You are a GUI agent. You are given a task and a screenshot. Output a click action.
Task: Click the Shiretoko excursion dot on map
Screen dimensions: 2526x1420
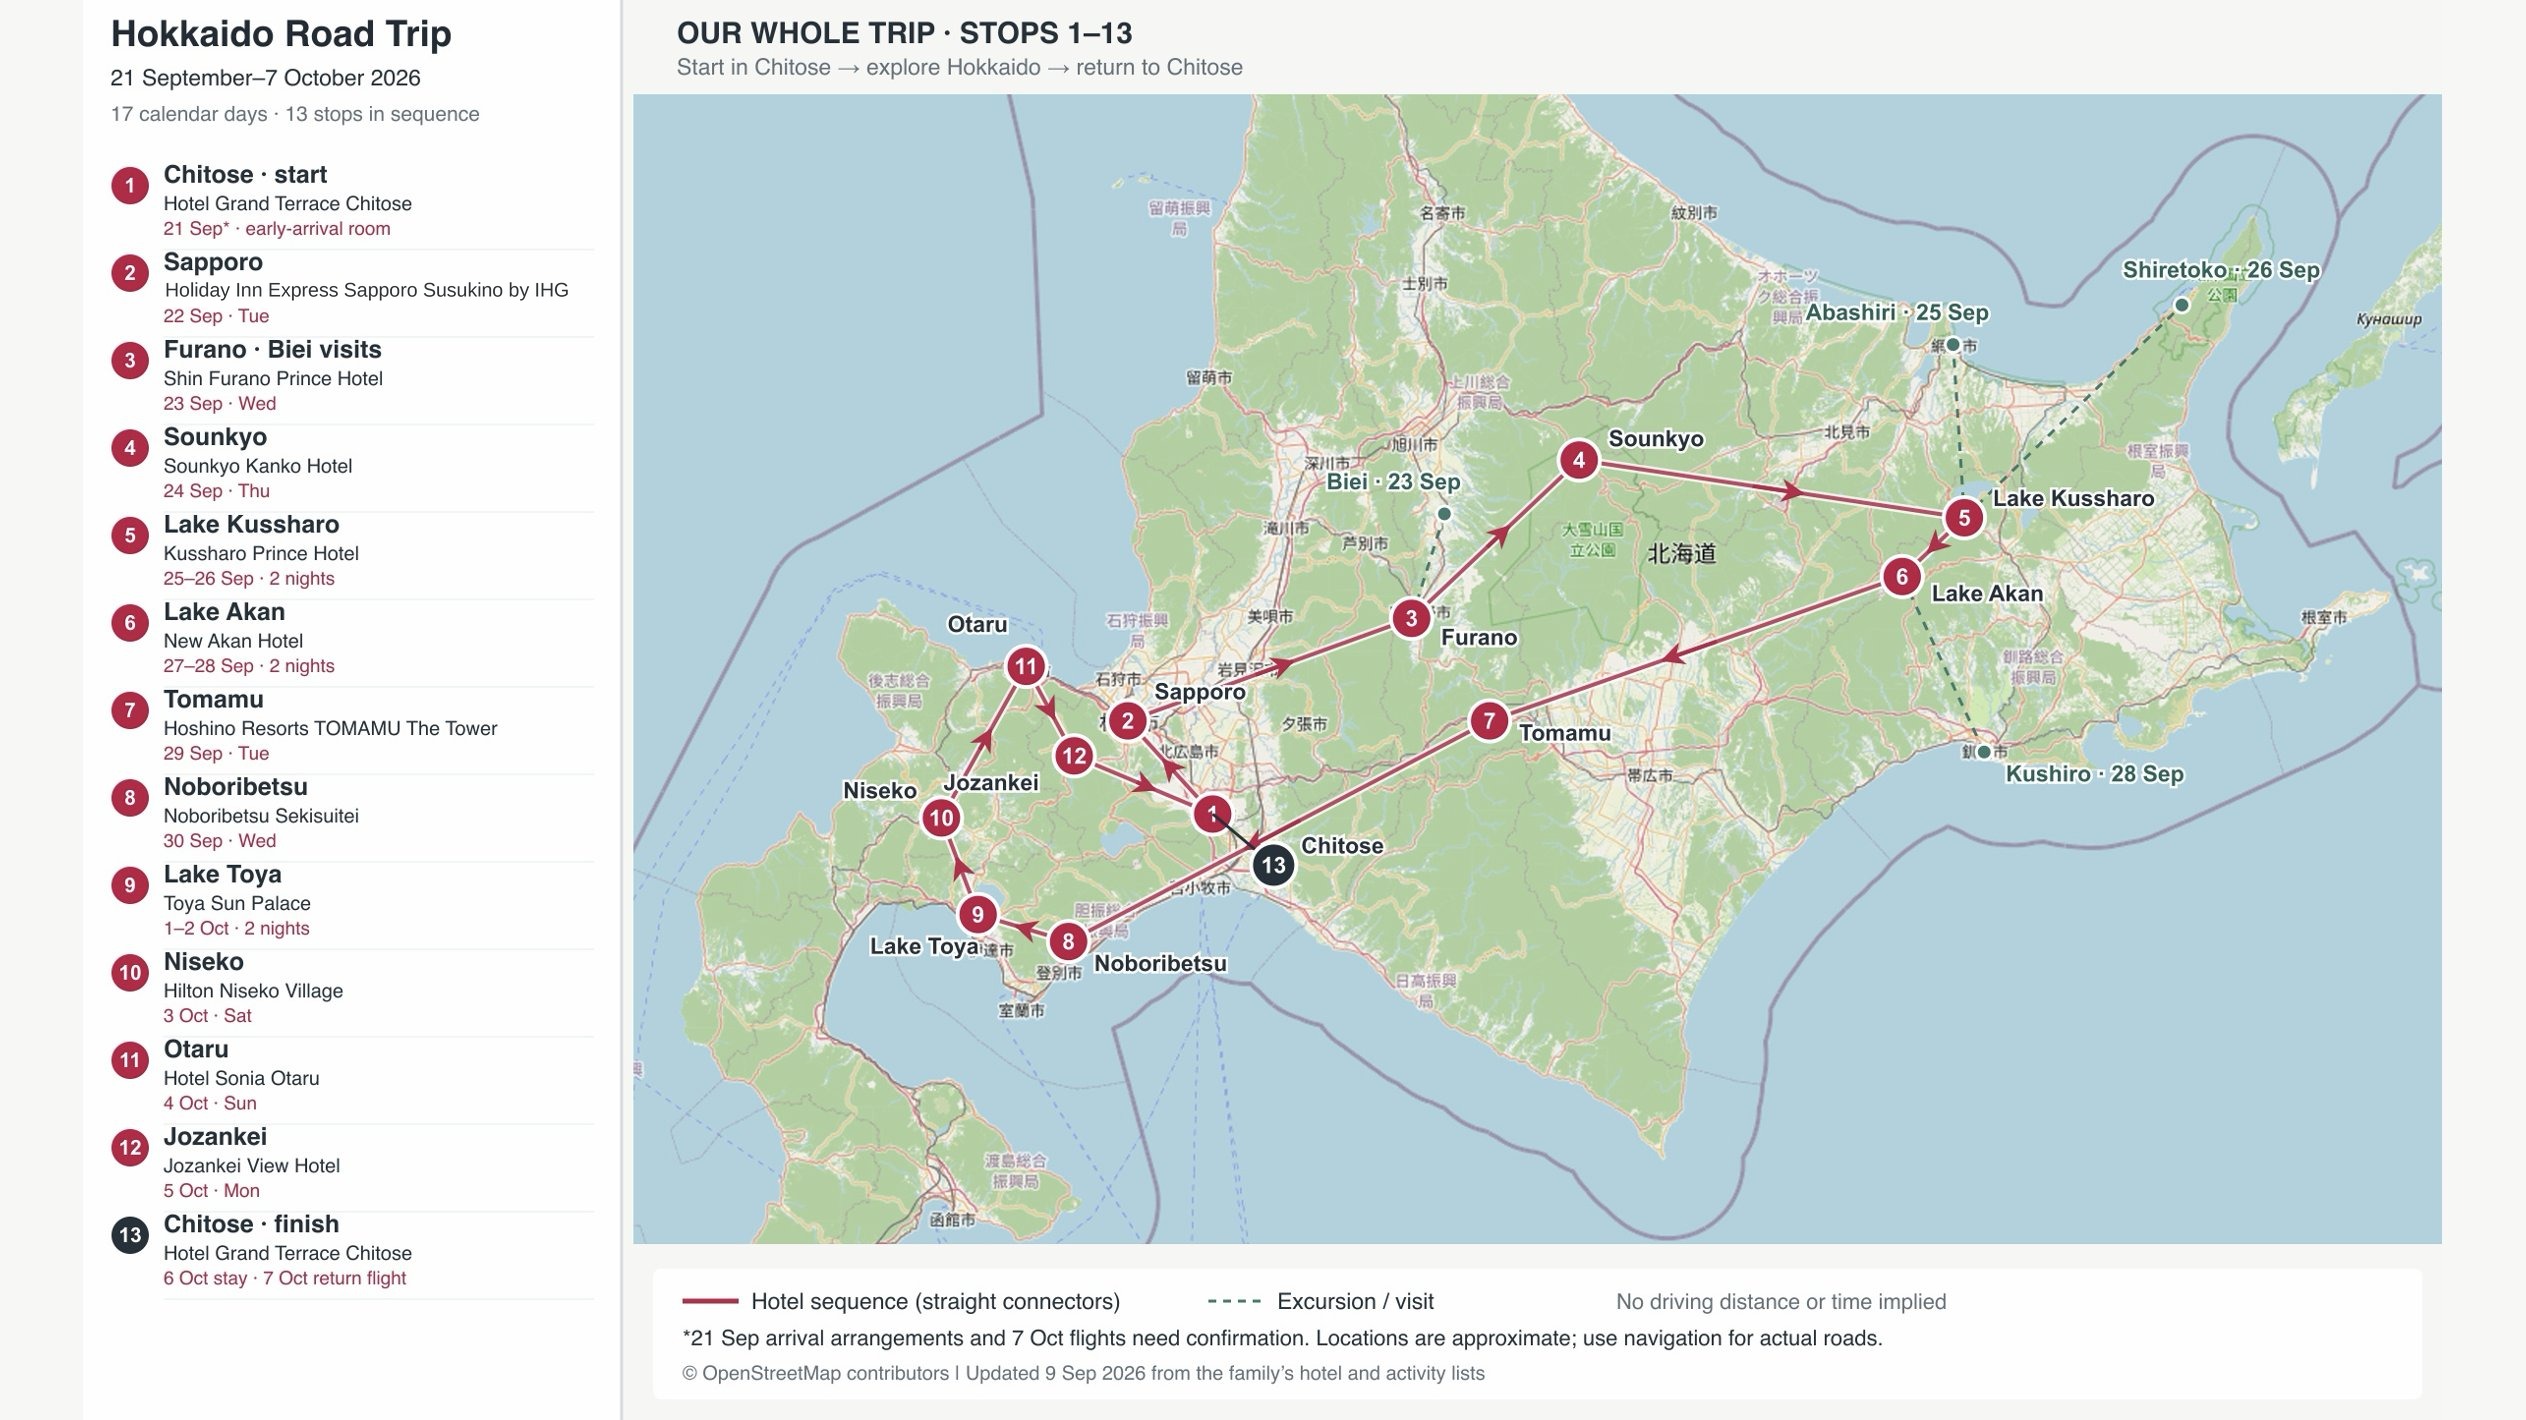[x=2182, y=305]
